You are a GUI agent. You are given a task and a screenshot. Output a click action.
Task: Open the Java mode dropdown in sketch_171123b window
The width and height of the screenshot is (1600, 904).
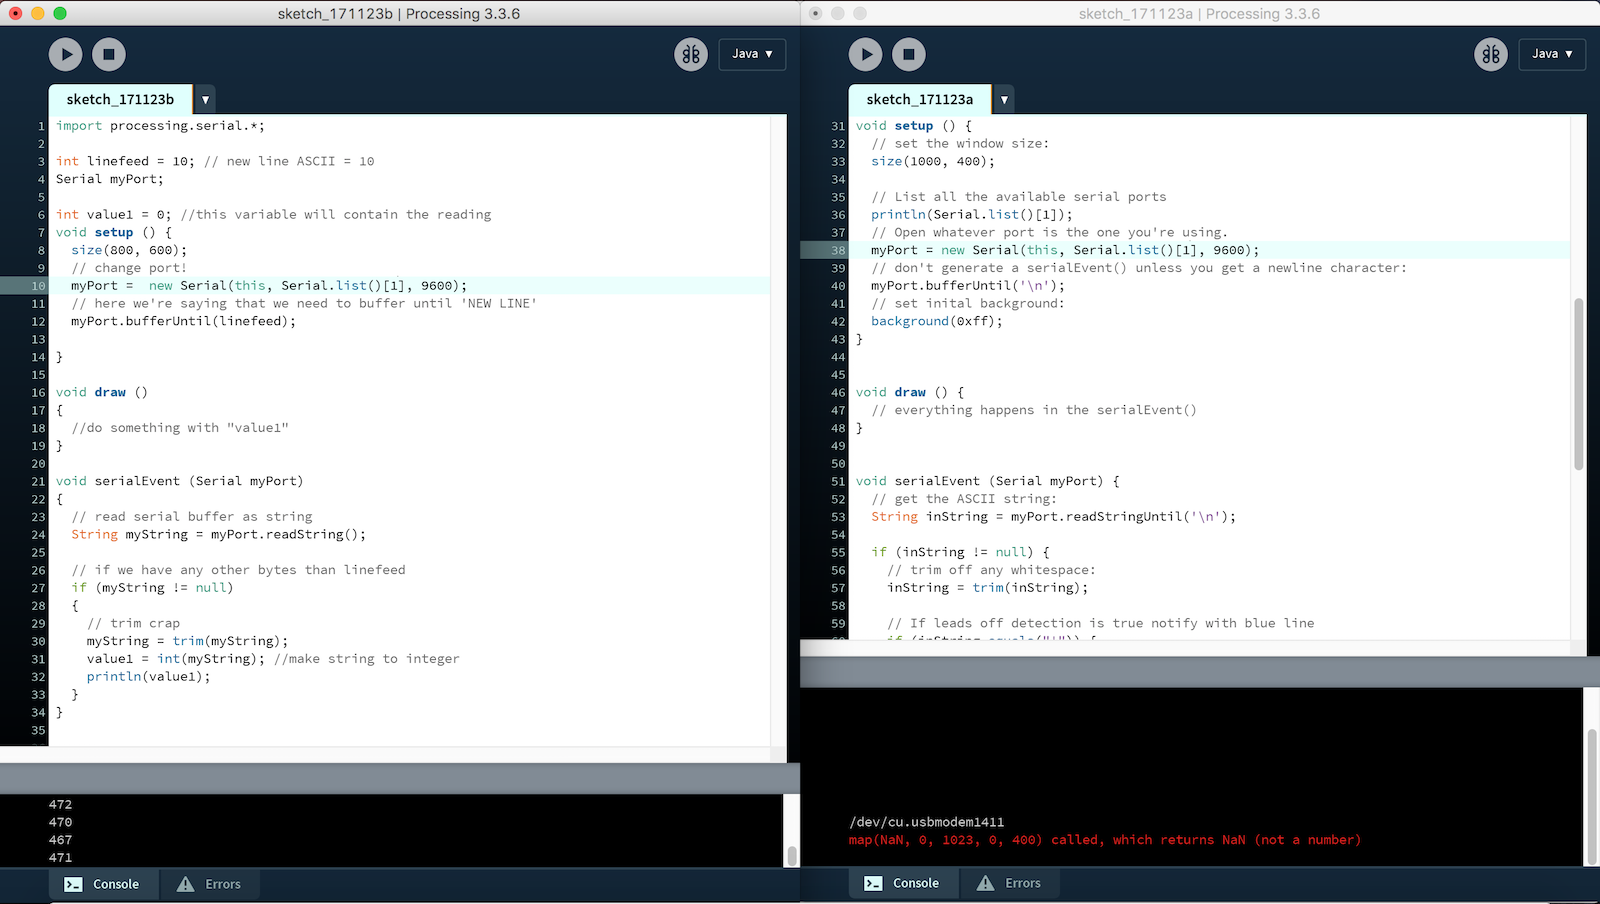(752, 54)
